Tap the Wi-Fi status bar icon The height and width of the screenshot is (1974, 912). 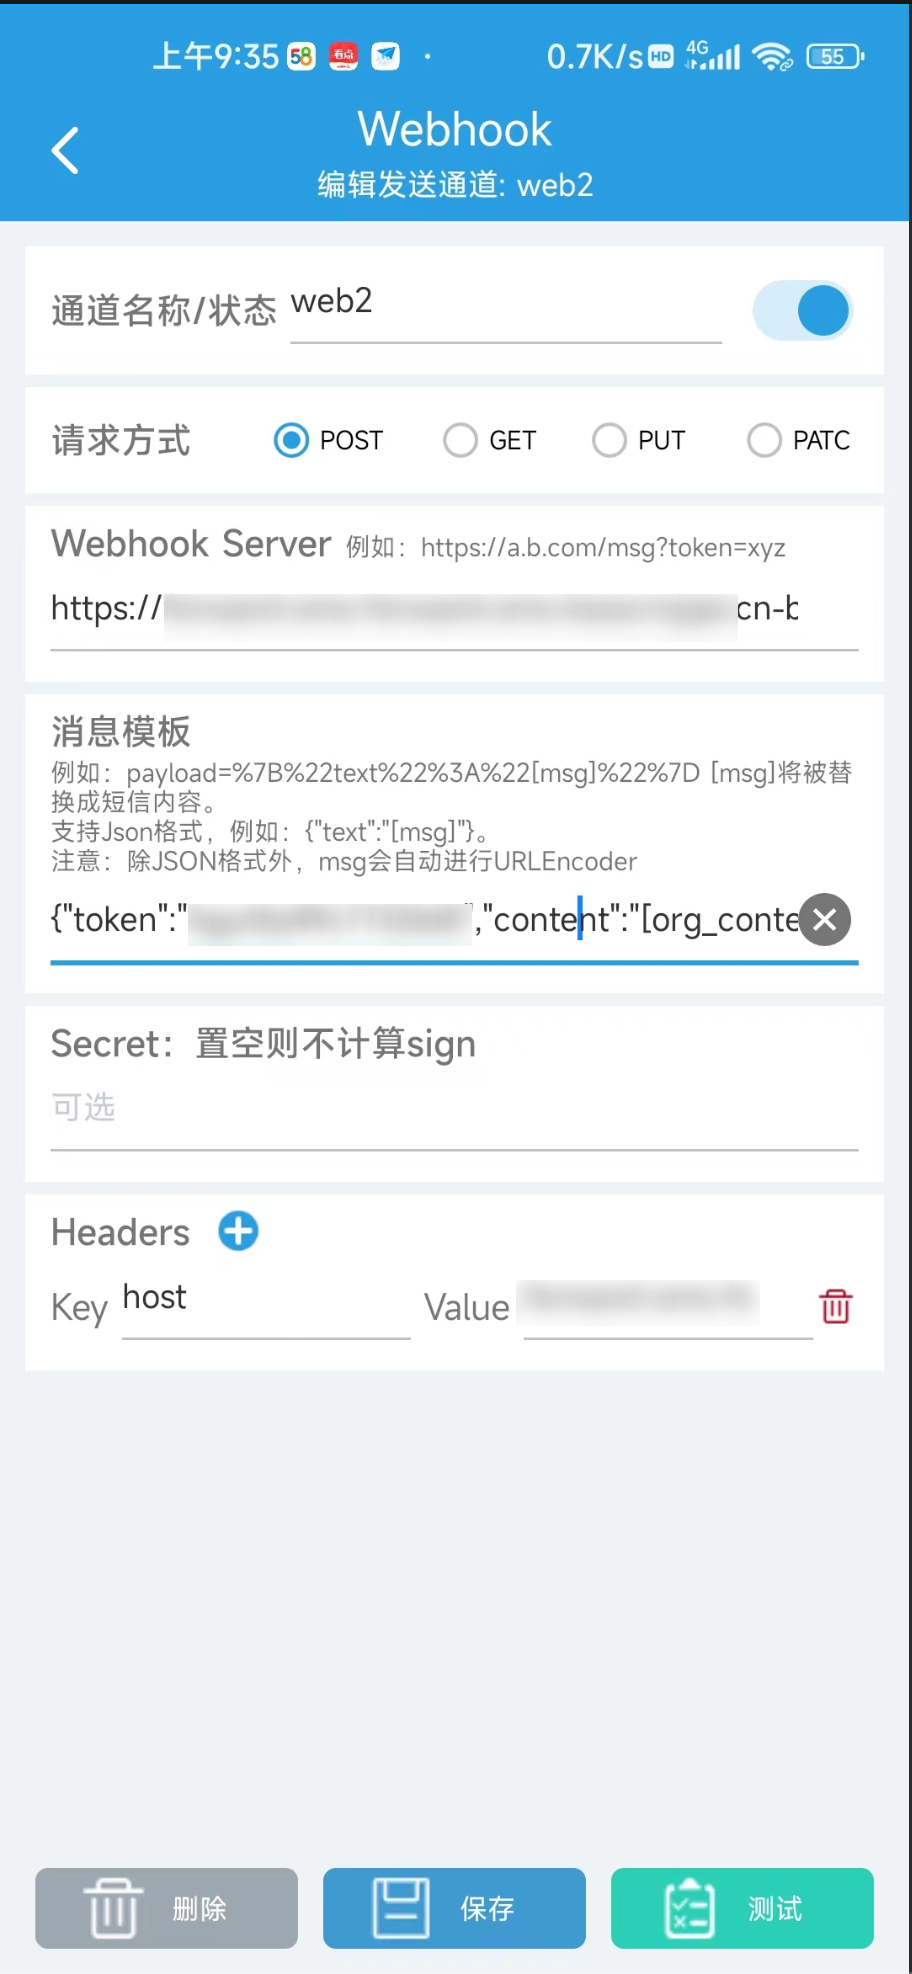[x=773, y=57]
